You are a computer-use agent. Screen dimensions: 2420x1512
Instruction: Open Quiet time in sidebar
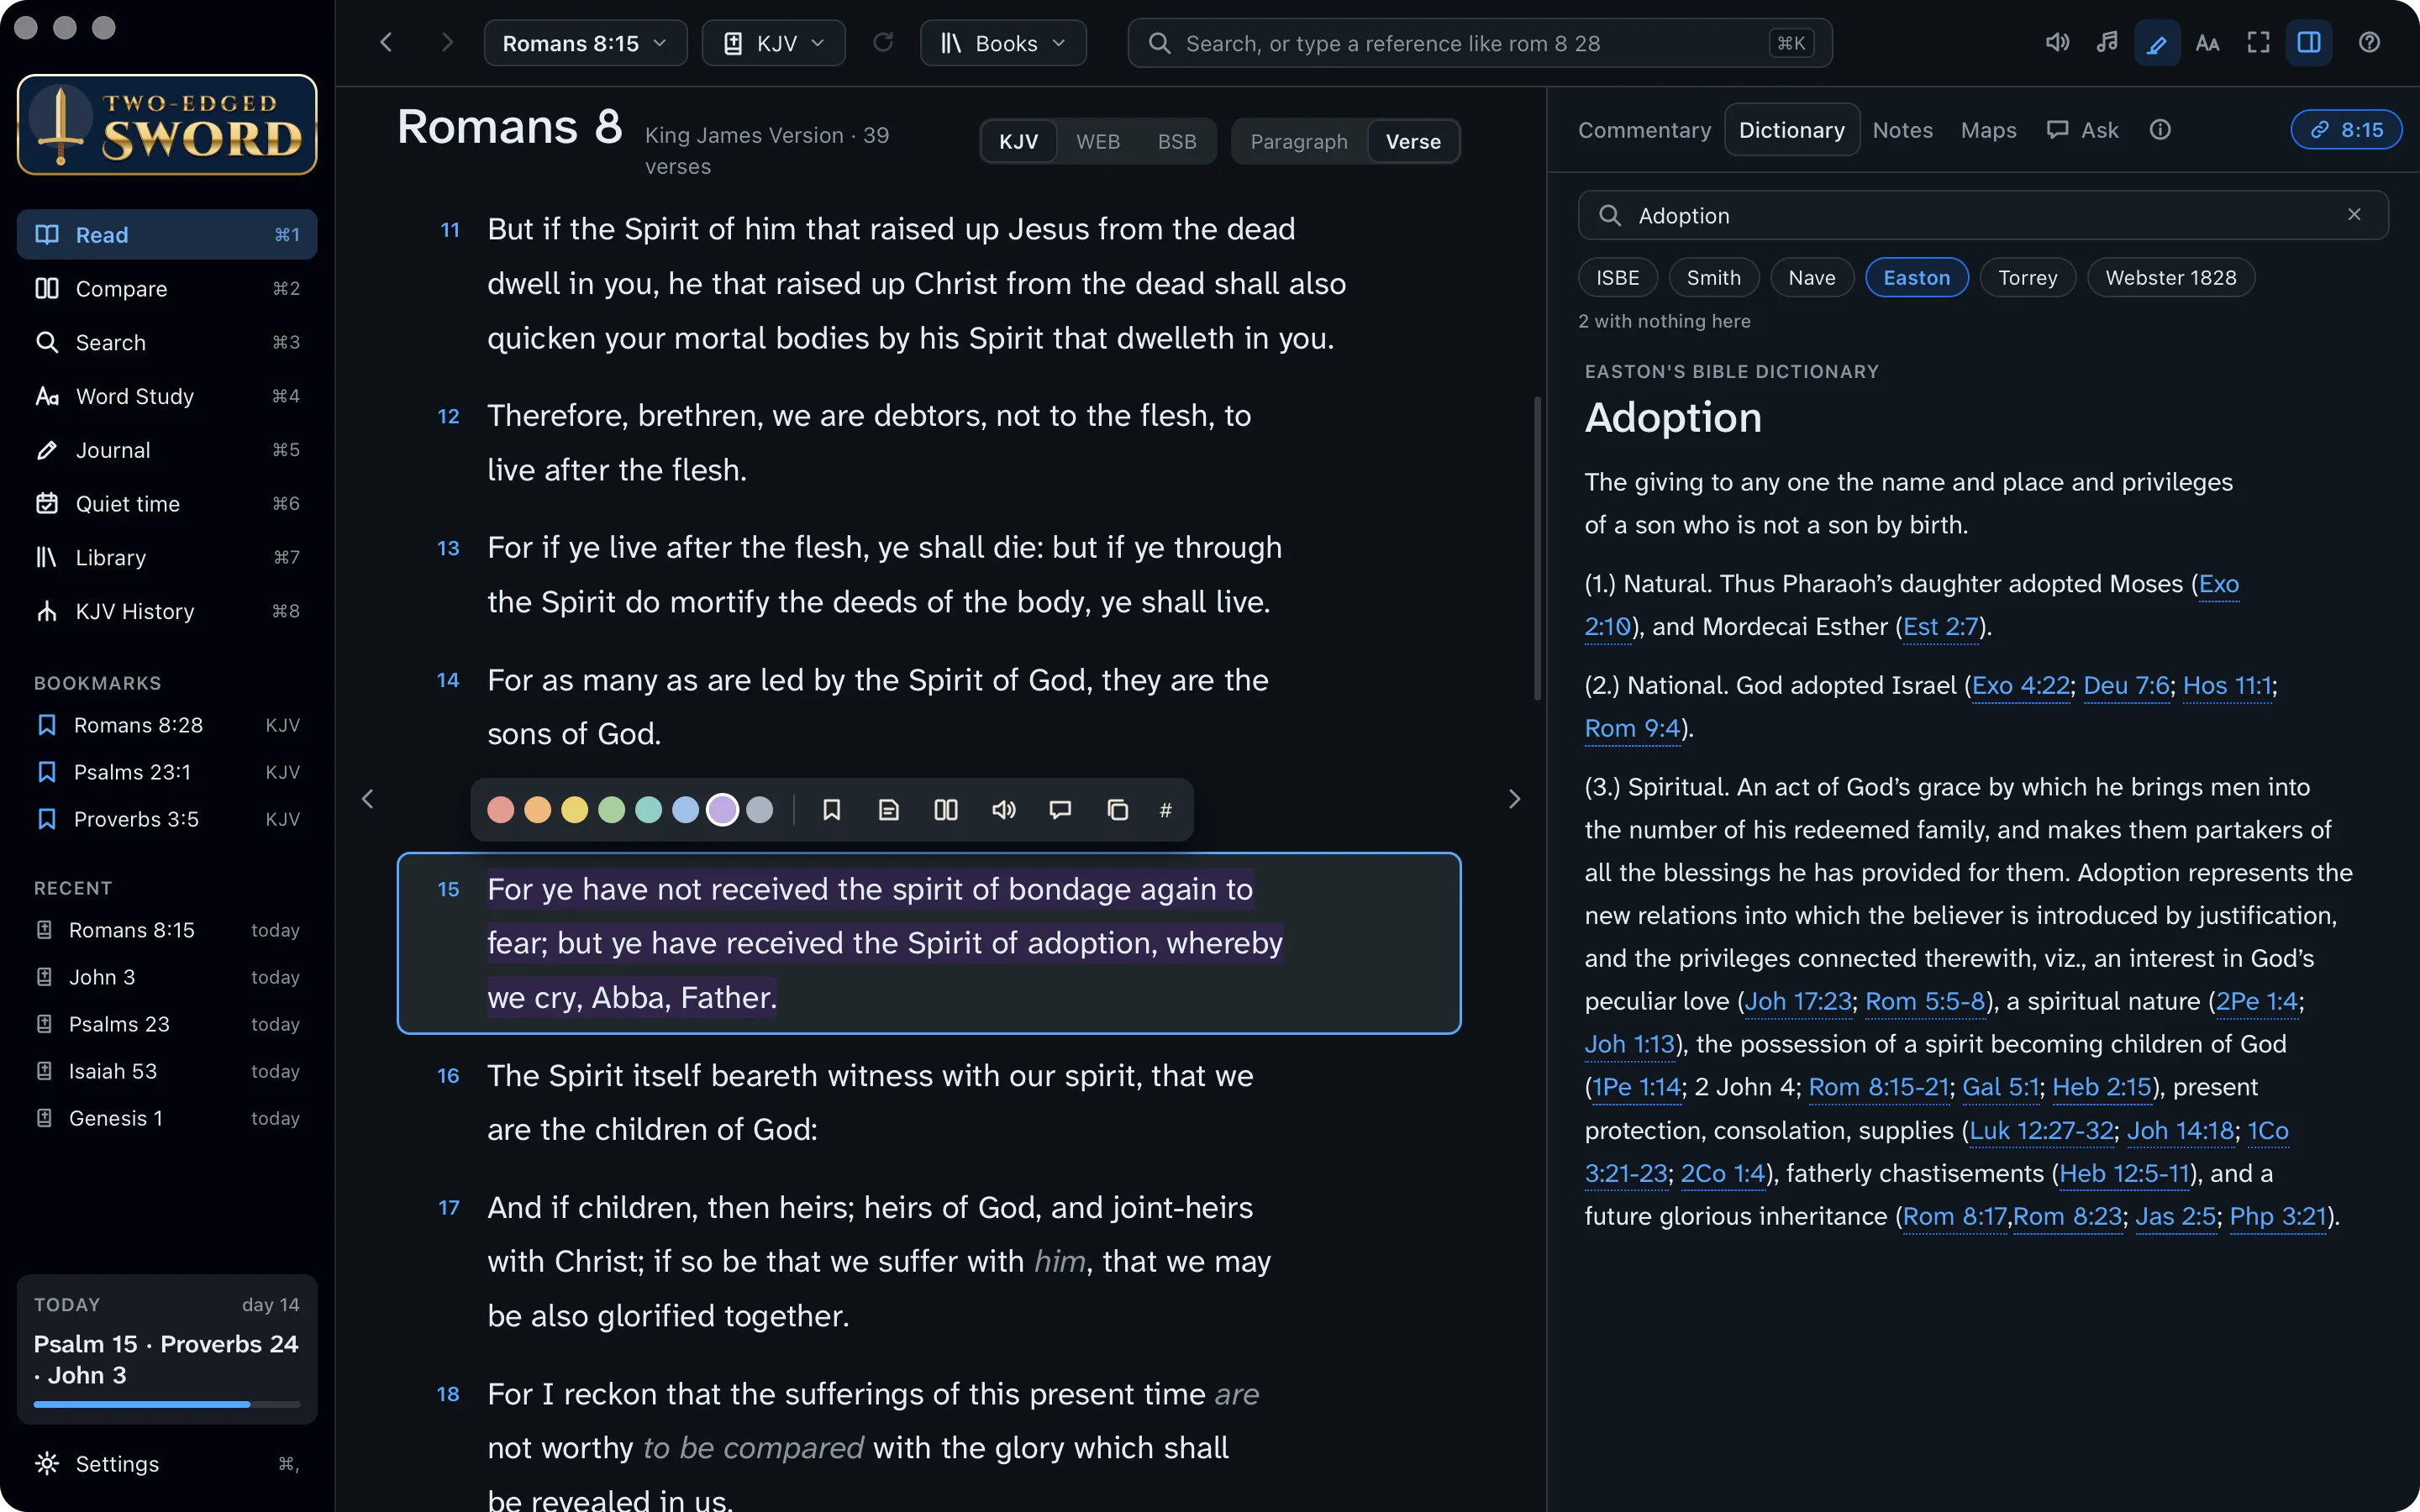(x=167, y=504)
